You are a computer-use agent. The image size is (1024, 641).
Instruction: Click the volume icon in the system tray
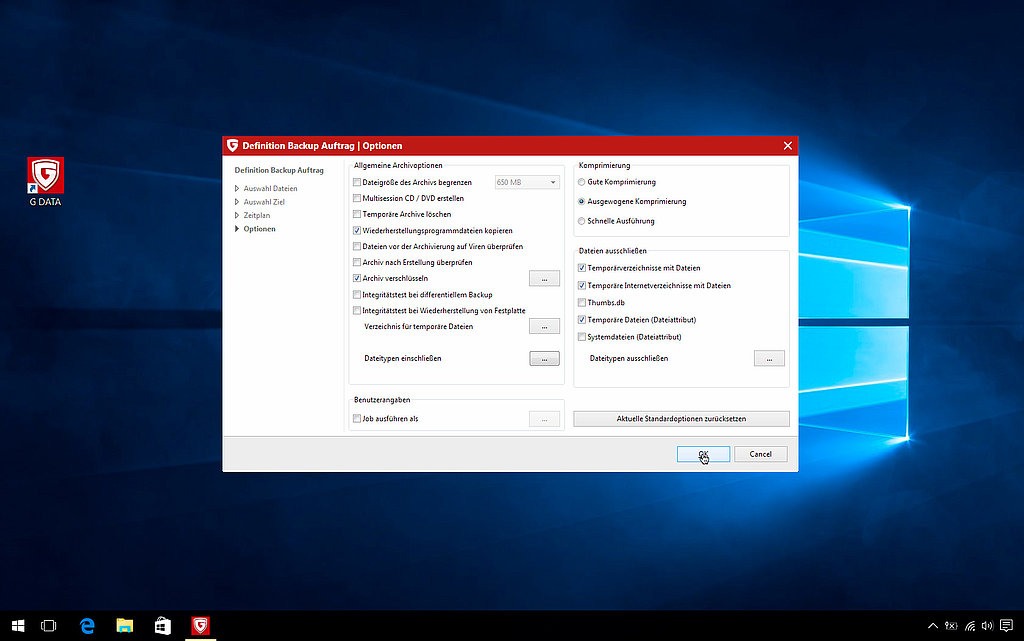coord(986,625)
